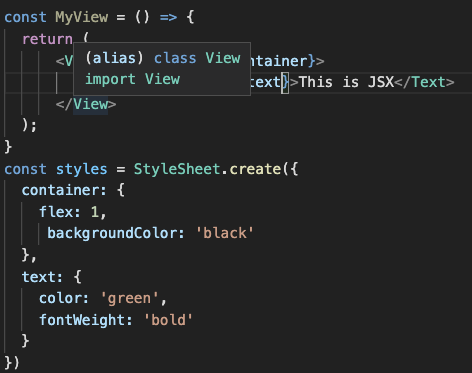Click the create method call
Viewport: 472px width, 373px height.
coord(255,169)
